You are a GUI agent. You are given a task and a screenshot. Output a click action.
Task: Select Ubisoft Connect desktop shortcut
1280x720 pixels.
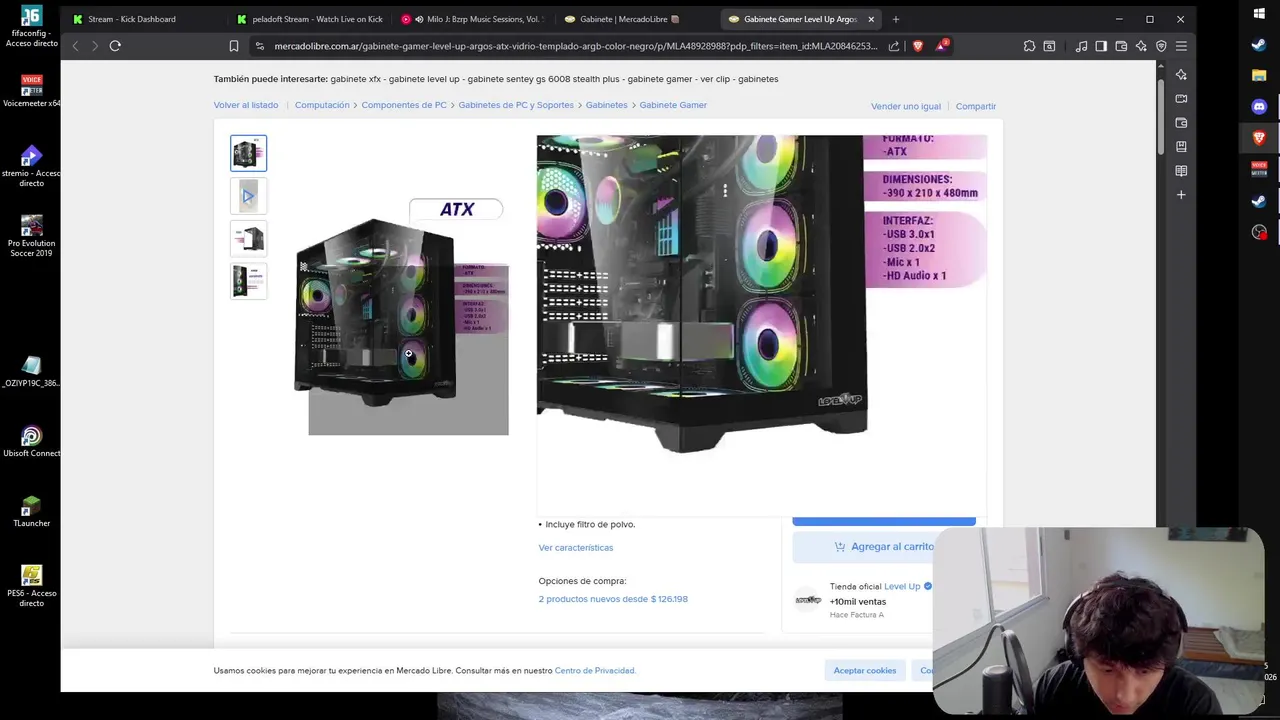tap(32, 442)
